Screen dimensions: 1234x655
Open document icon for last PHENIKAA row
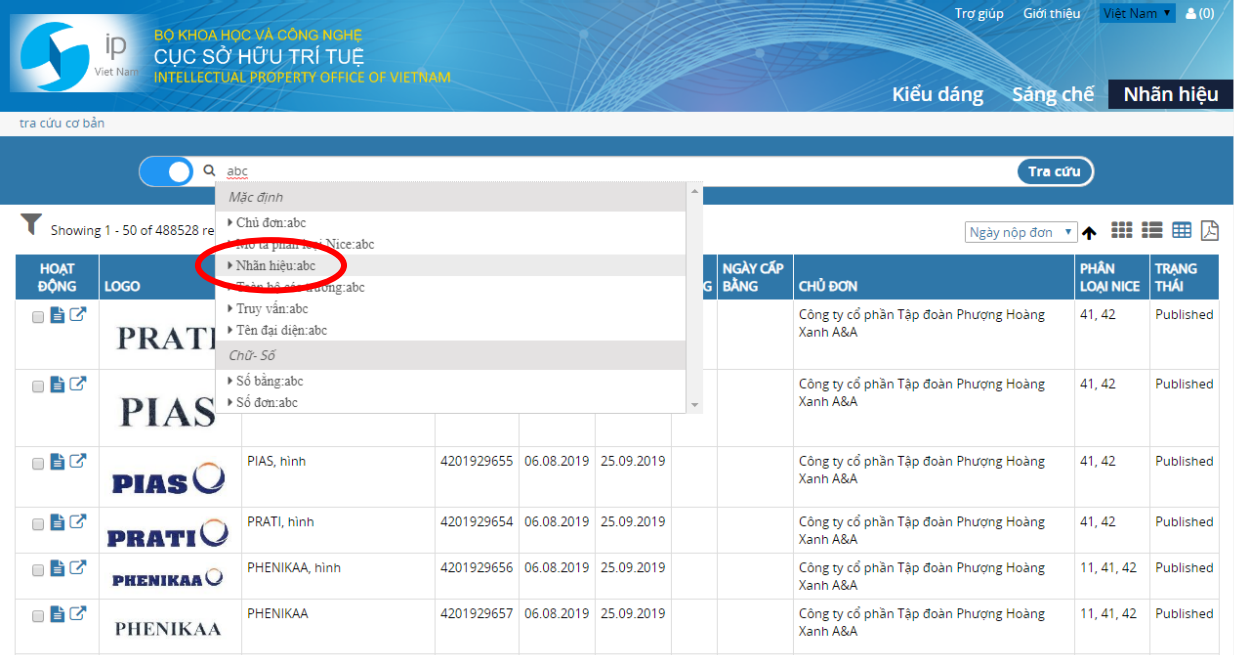tap(57, 614)
